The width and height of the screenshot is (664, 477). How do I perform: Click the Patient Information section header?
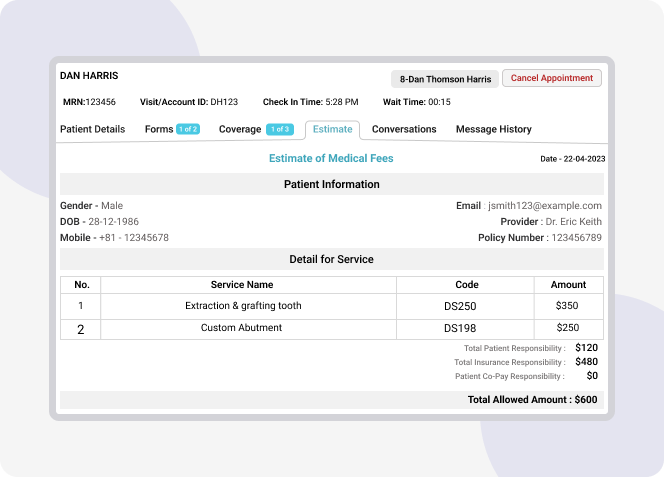coord(331,184)
